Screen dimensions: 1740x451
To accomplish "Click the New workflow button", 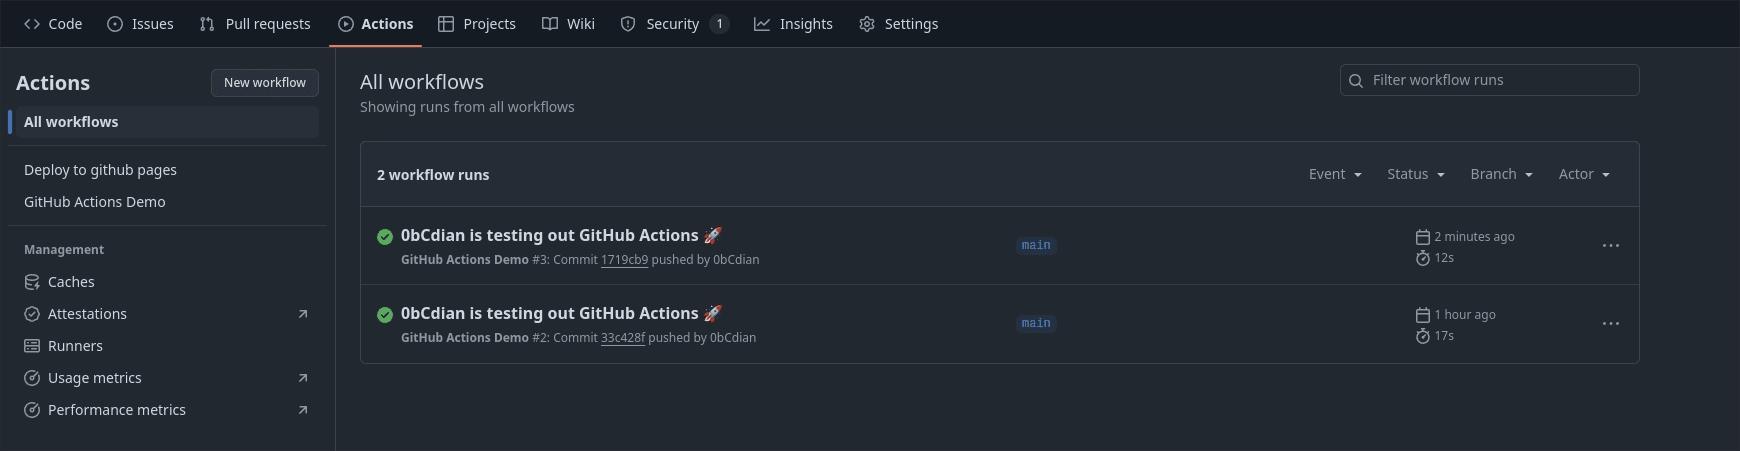I will 265,83.
